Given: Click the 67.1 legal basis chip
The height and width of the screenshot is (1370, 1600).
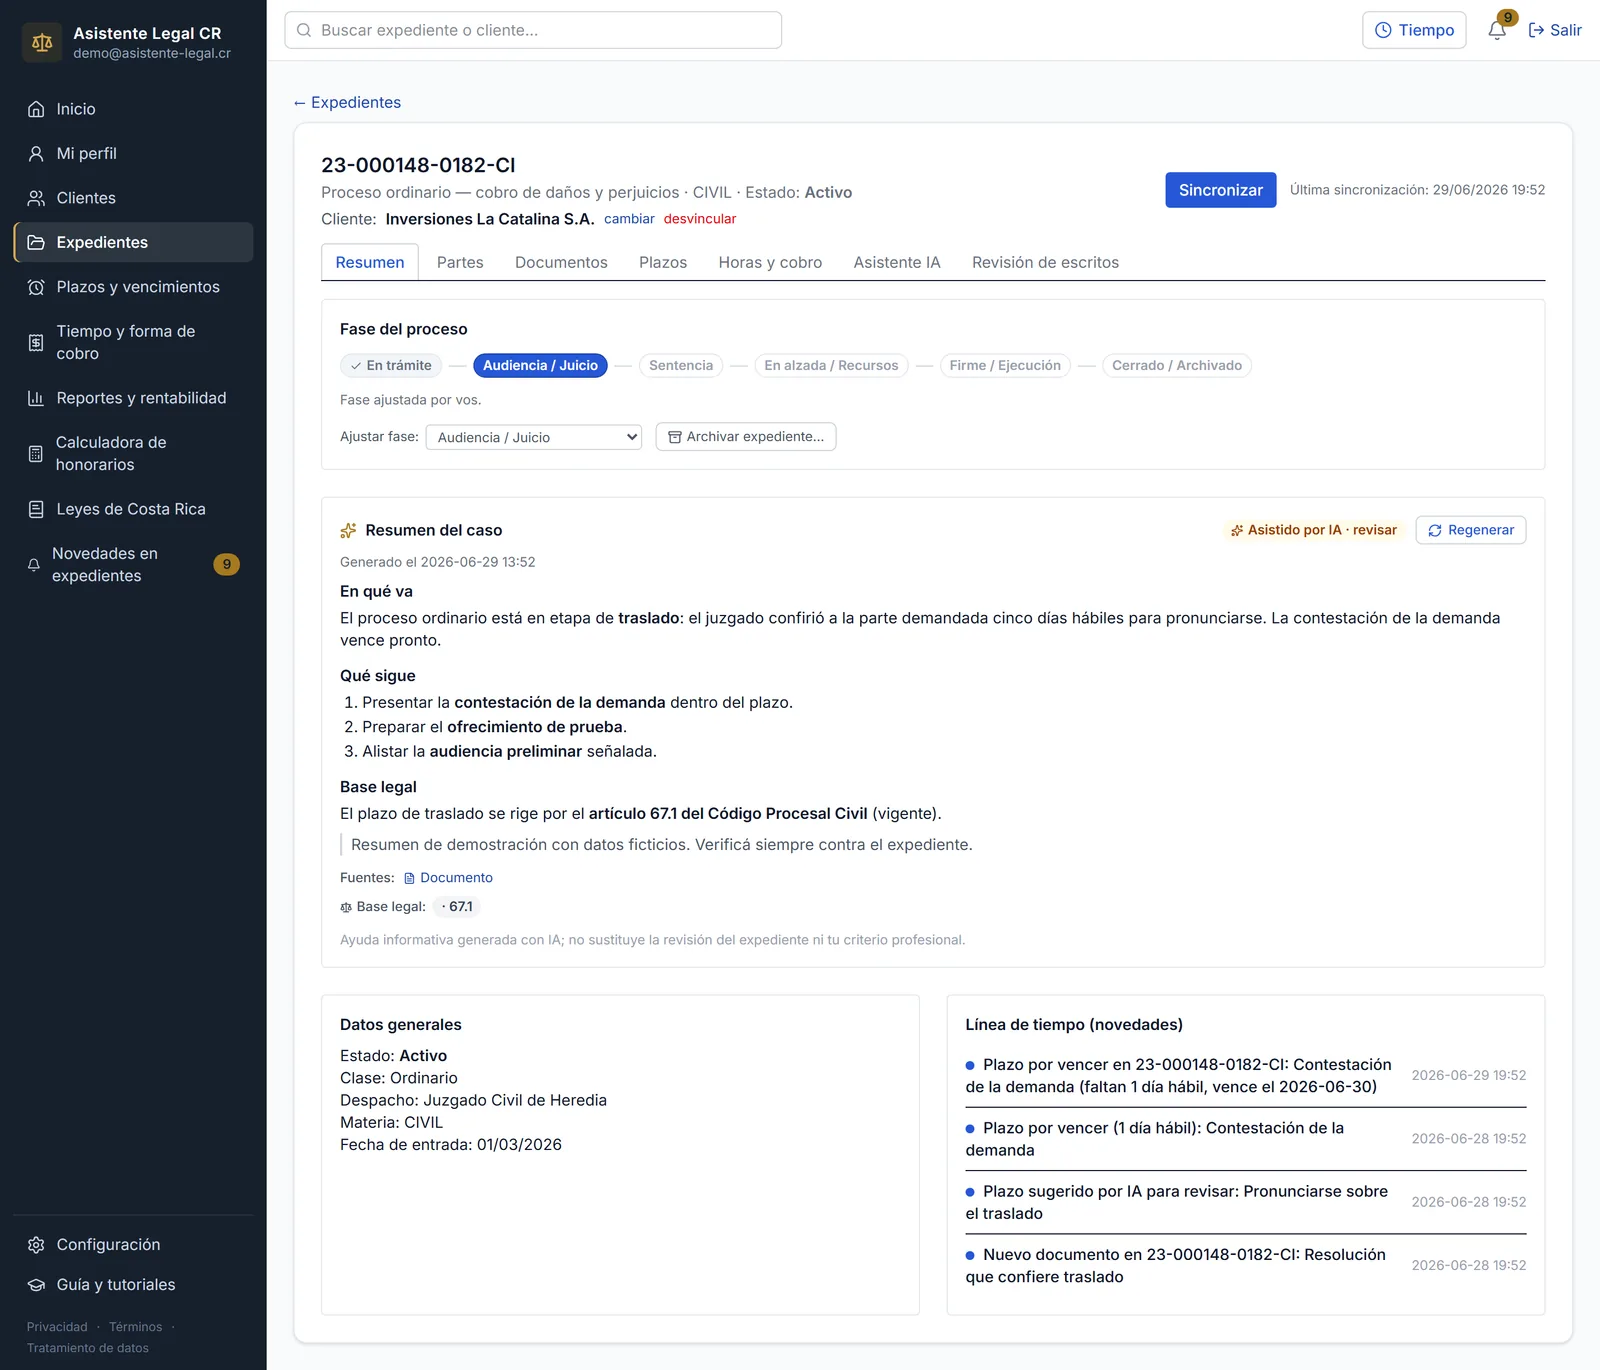Looking at the screenshot, I should (x=458, y=907).
